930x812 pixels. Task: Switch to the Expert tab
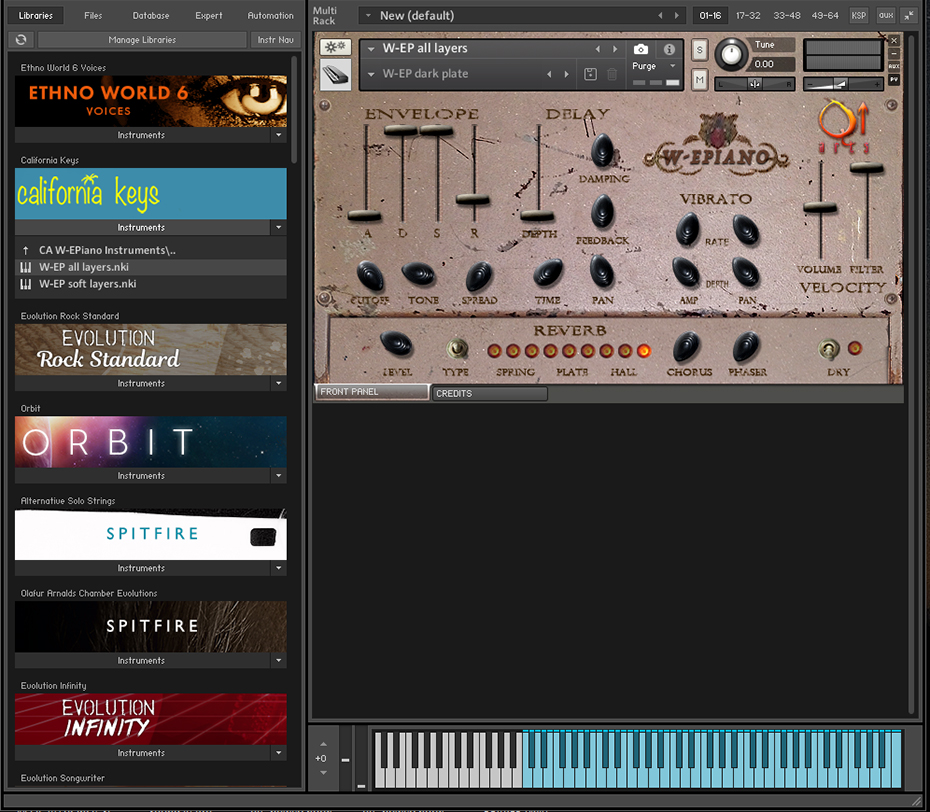pos(209,16)
